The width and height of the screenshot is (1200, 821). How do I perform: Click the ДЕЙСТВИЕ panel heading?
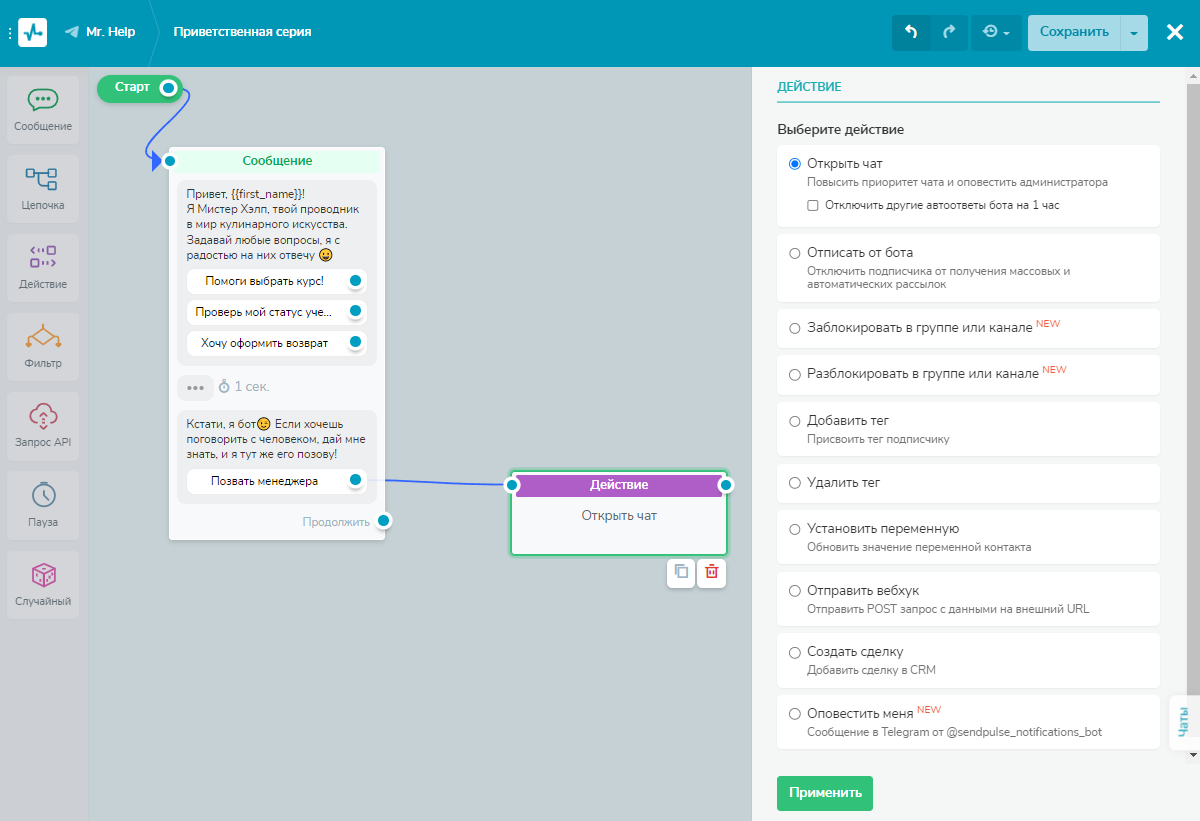point(809,87)
